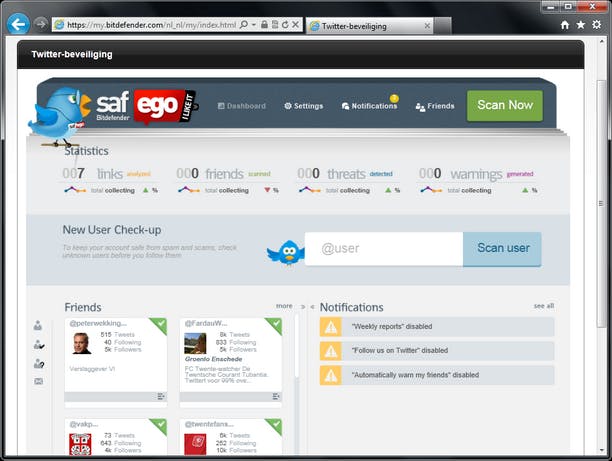Open the Friends menu item
This screenshot has height=461, width=612.
[435, 106]
